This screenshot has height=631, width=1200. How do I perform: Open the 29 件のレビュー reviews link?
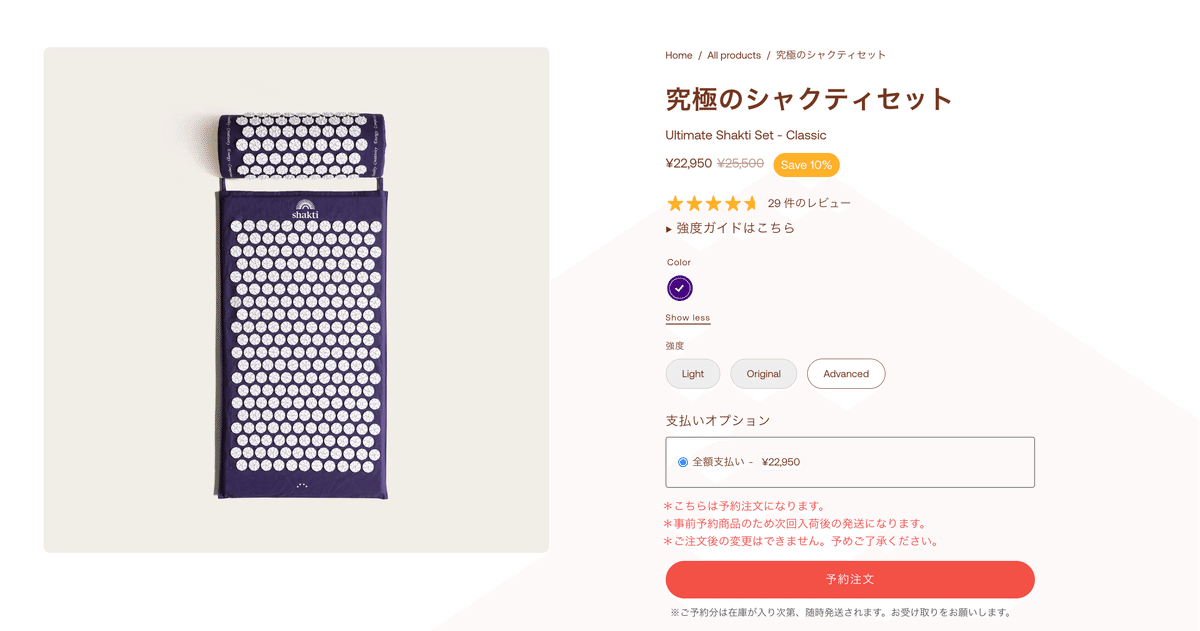[807, 202]
